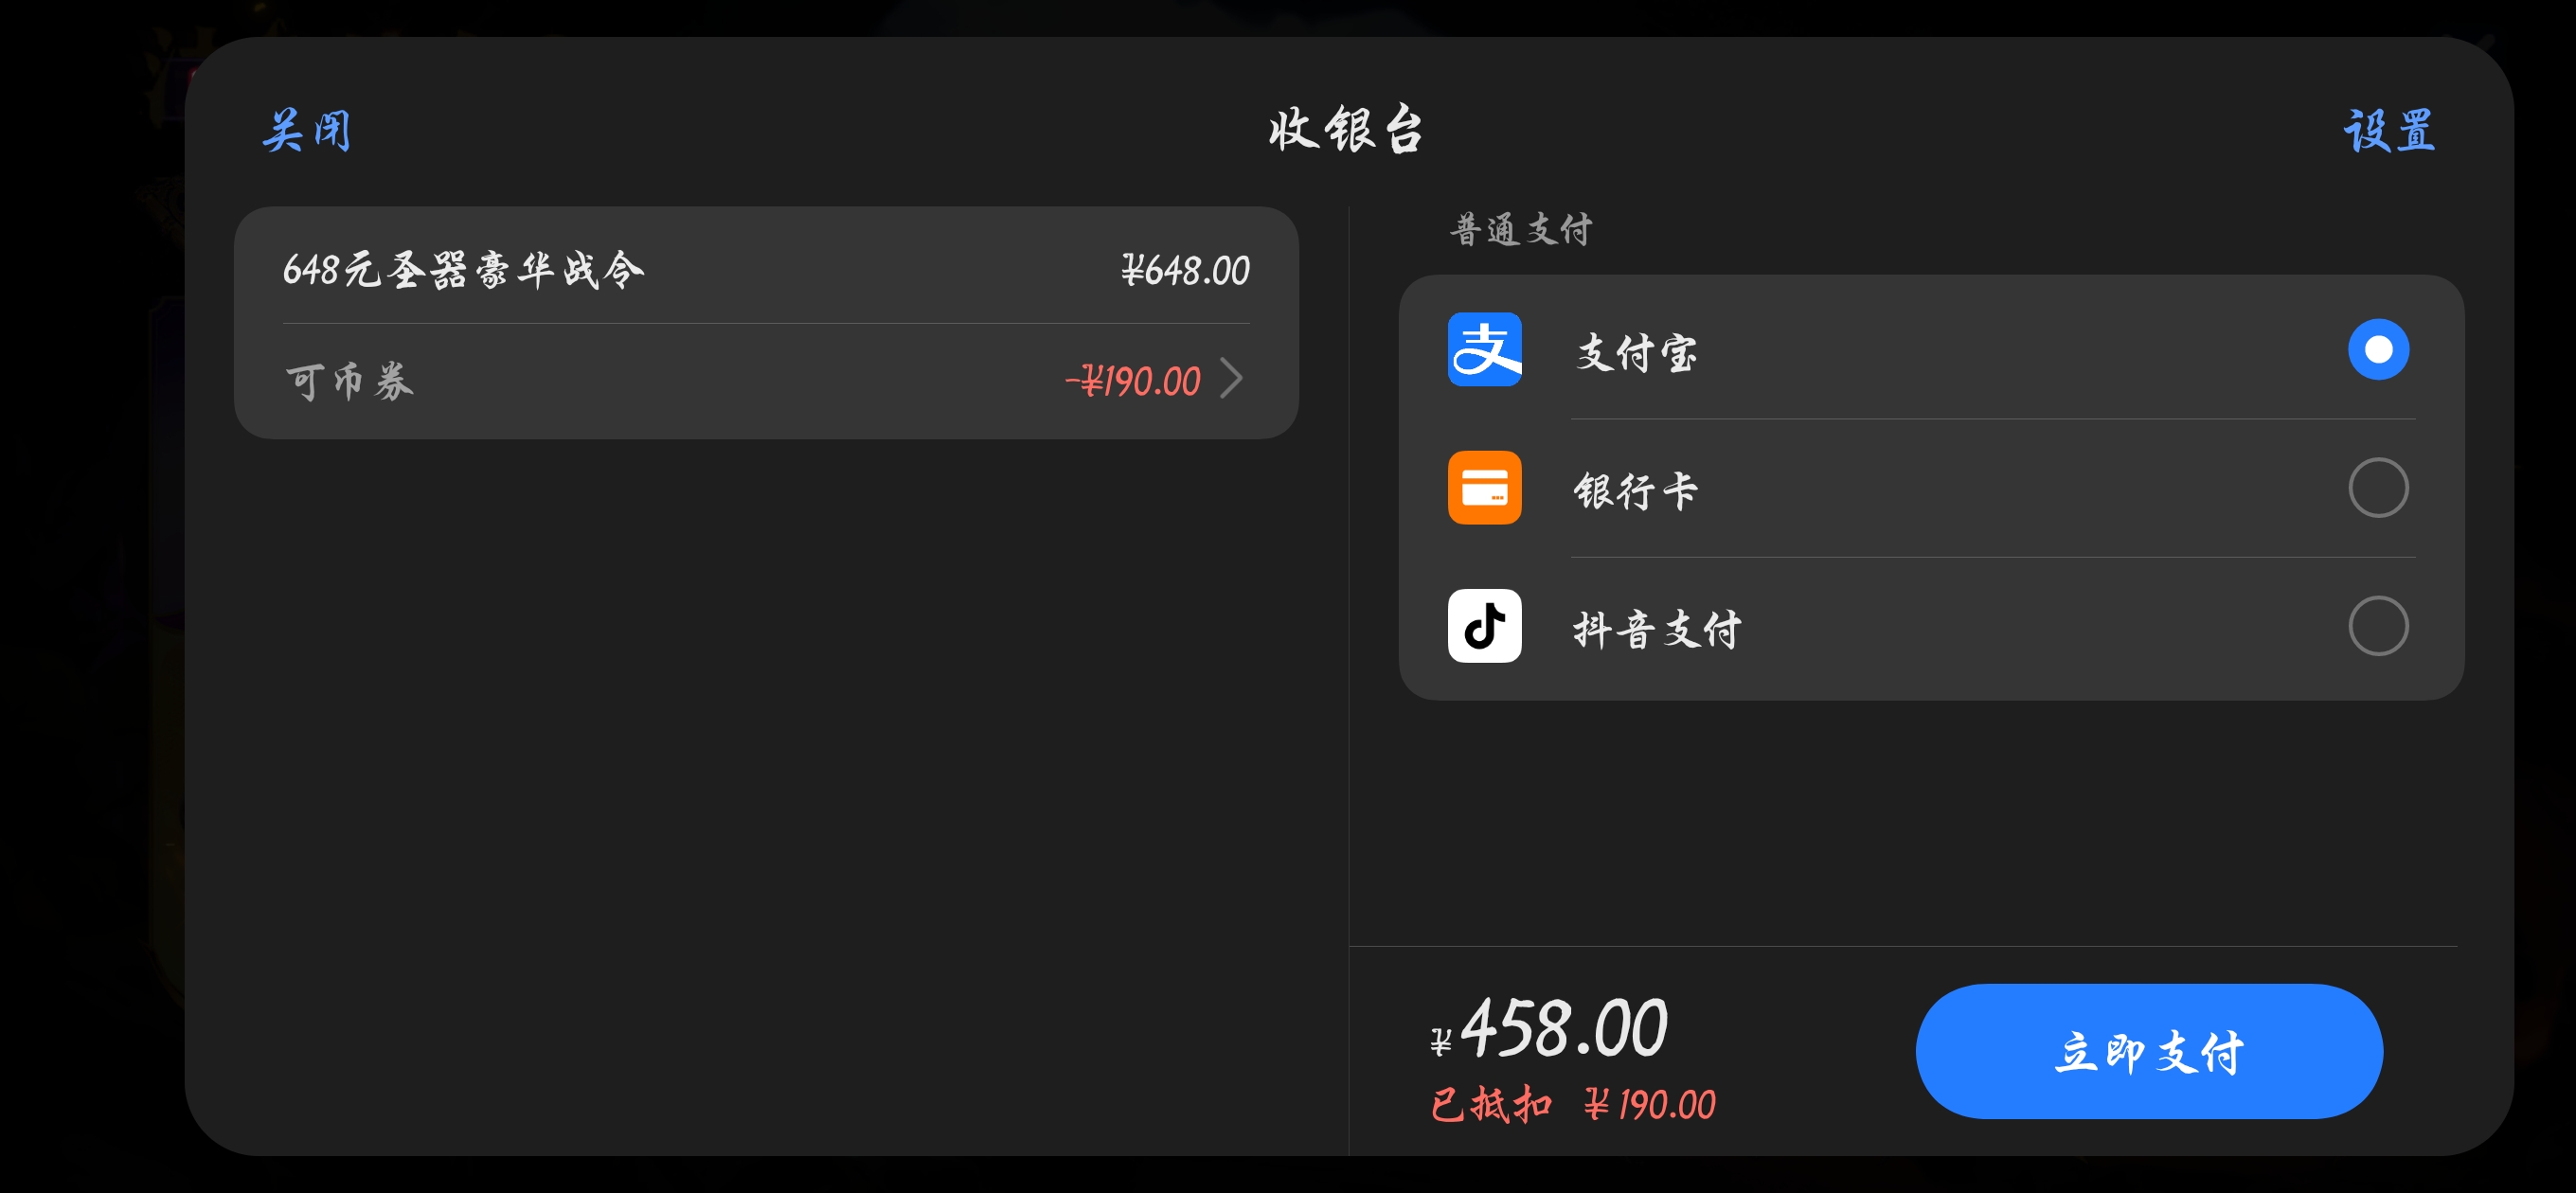2576x1193 pixels.
Task: Select the 抖音支付 radio button
Action: click(x=2377, y=625)
